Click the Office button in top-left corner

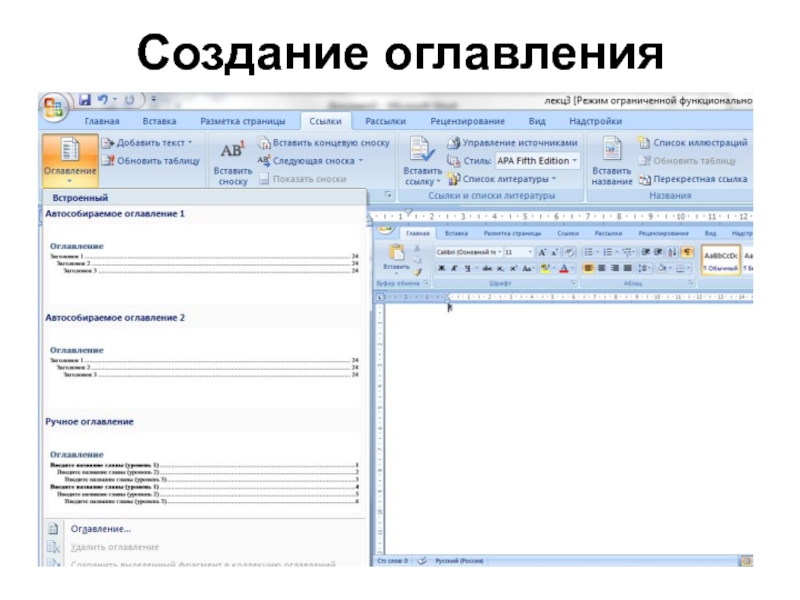(52, 106)
